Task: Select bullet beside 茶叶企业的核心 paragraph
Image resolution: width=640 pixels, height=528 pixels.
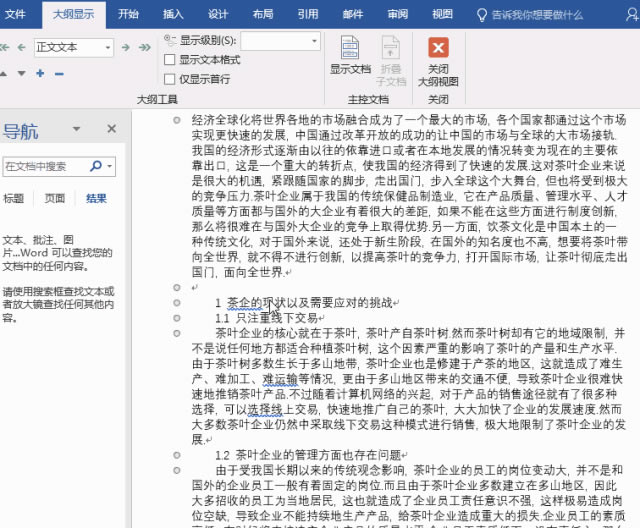Action: click(177, 333)
